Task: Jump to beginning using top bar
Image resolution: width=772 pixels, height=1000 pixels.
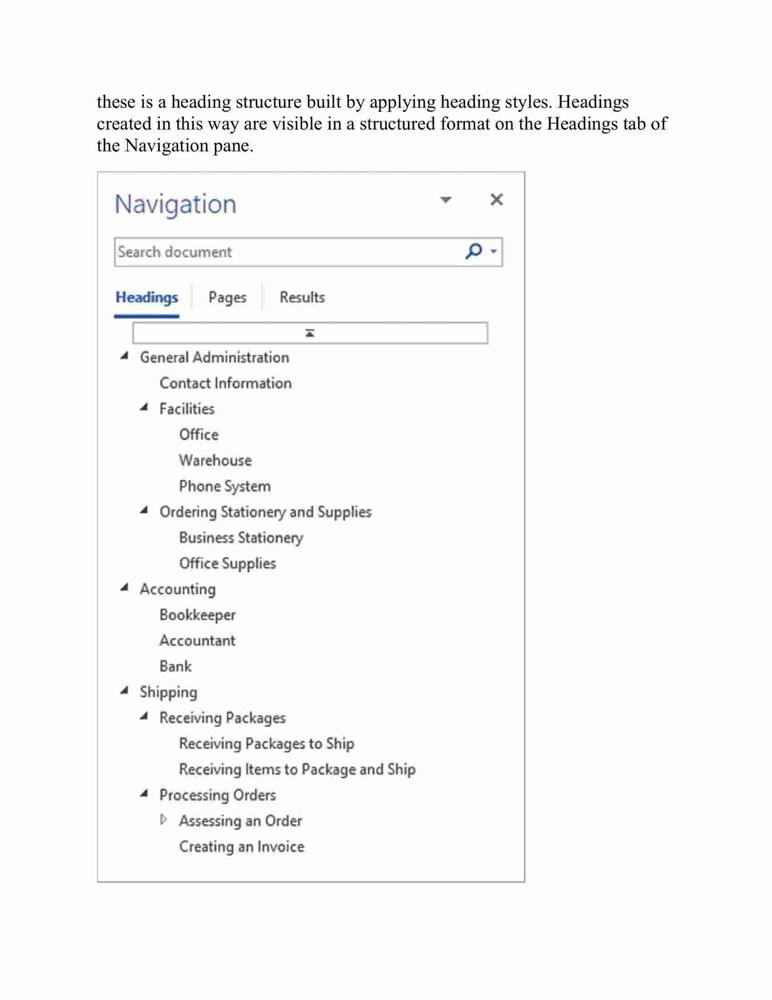Action: (310, 333)
